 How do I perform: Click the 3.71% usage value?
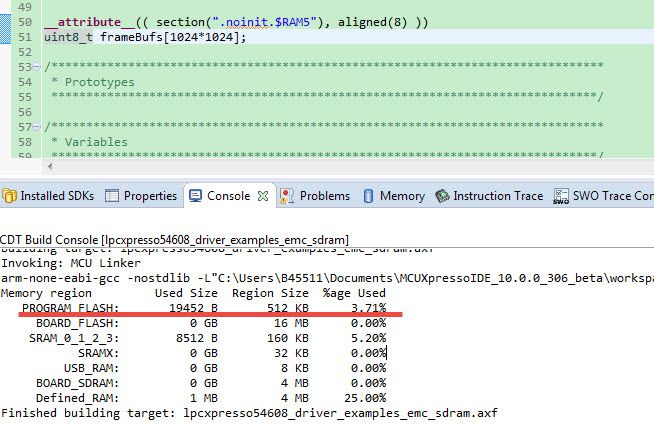pyautogui.click(x=369, y=308)
